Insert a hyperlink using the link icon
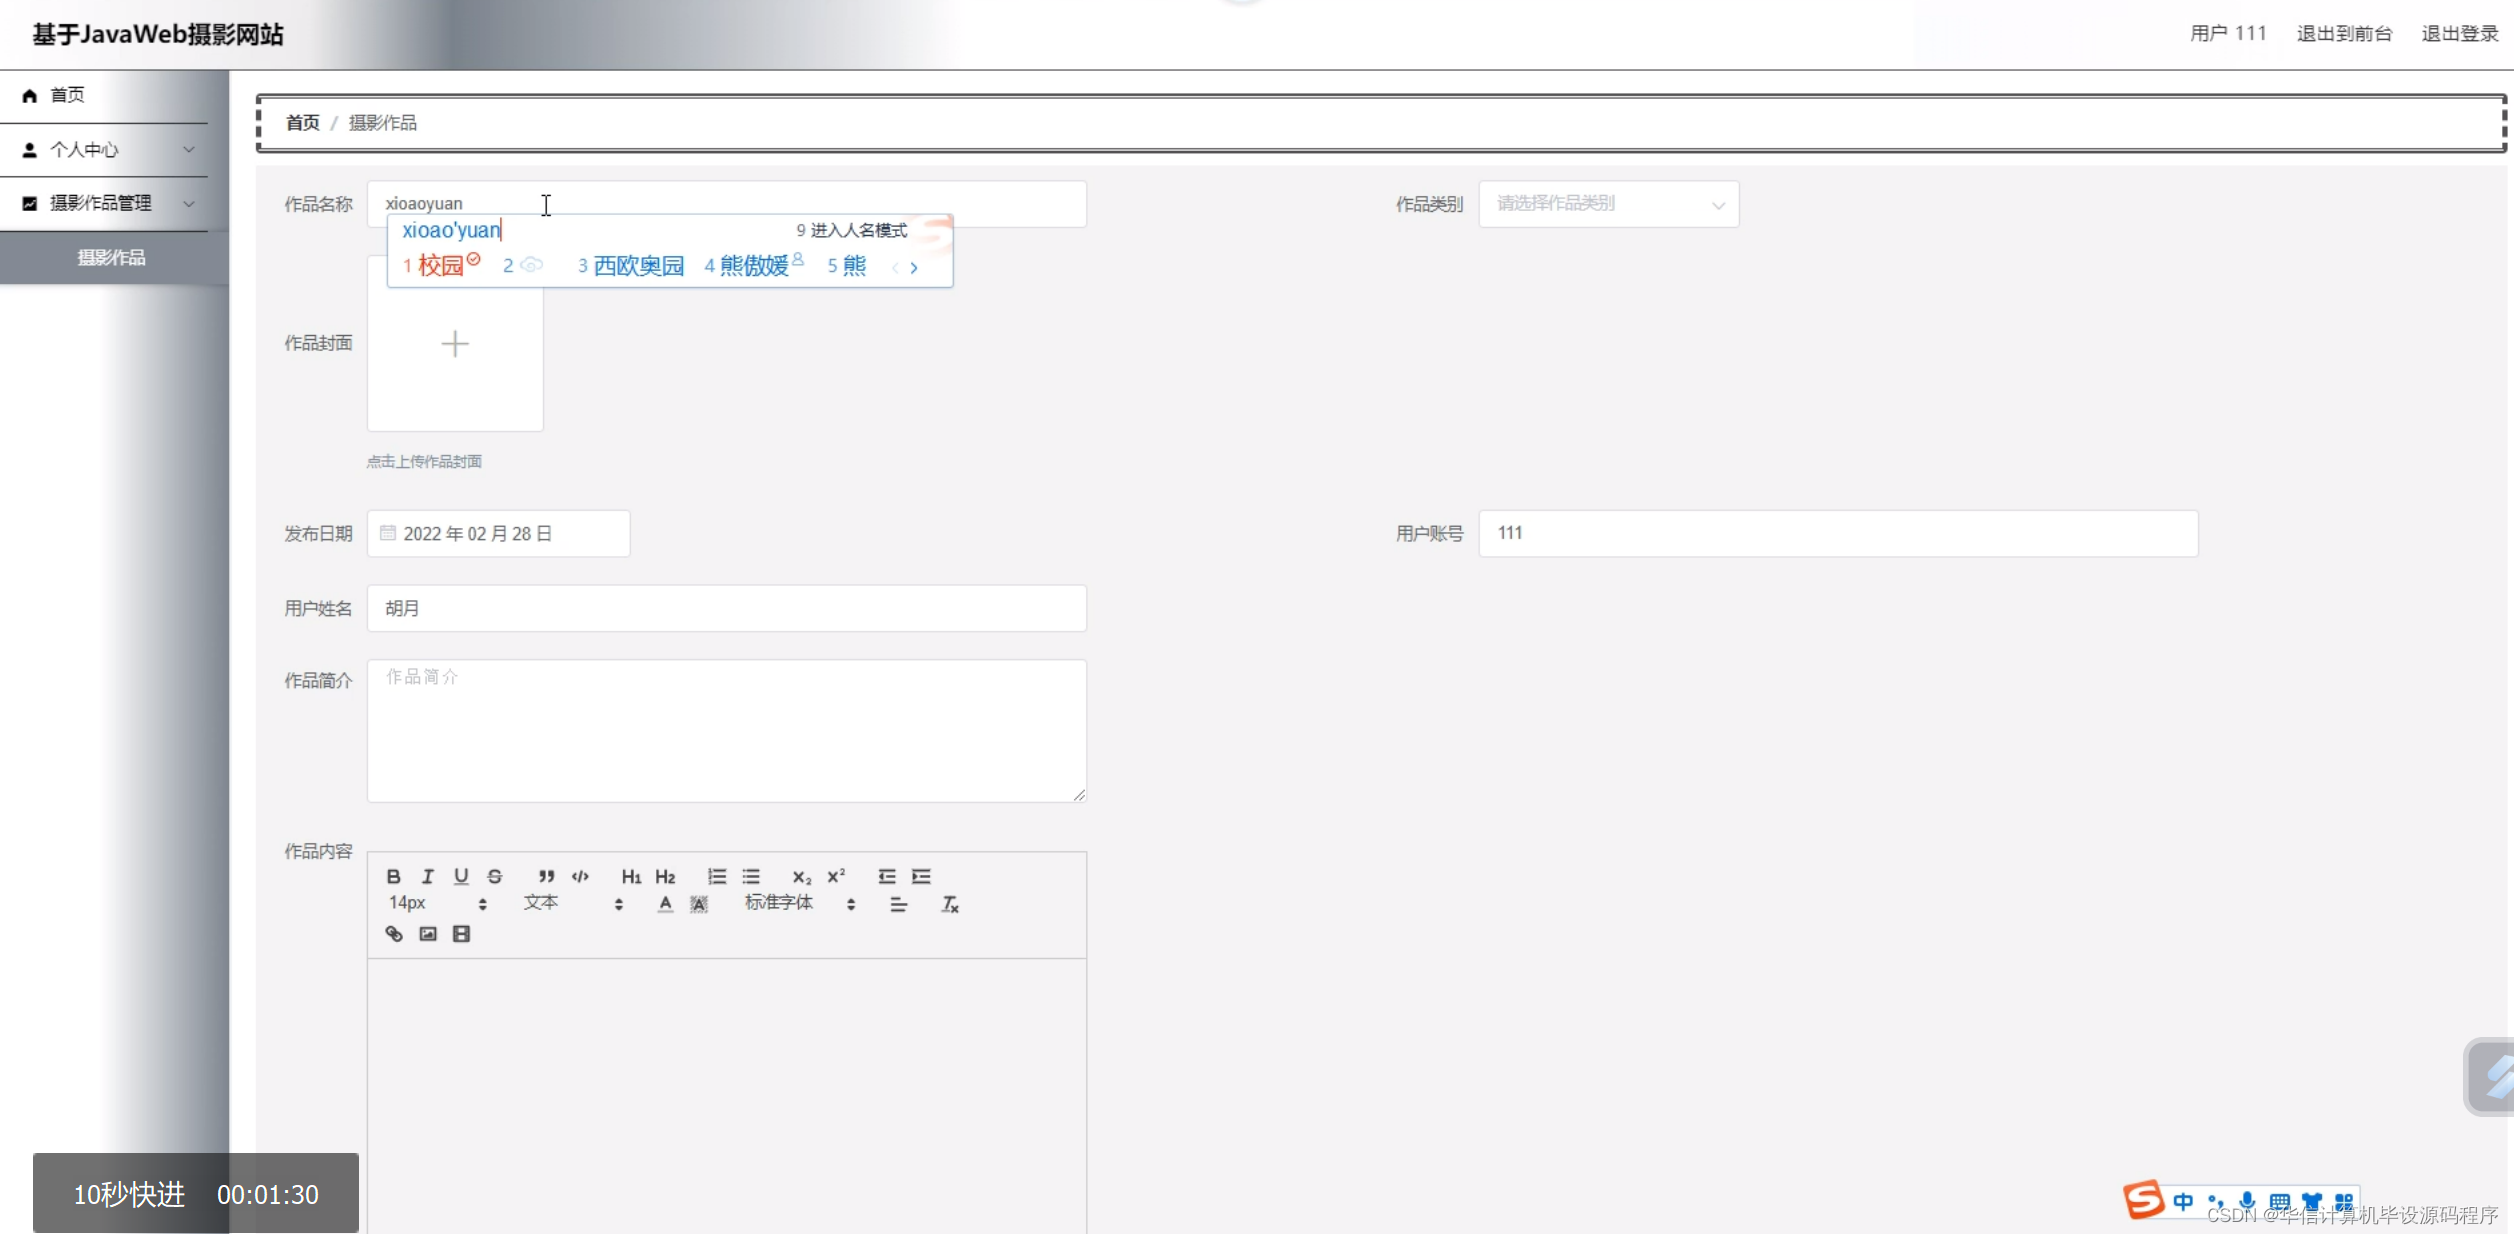 (393, 933)
